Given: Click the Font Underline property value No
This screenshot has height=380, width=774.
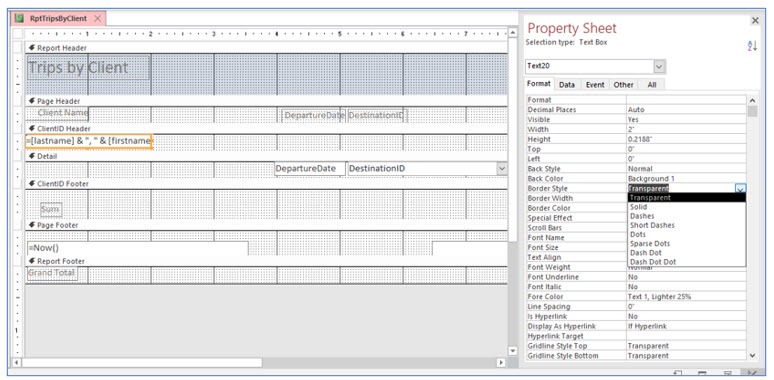Looking at the screenshot, I should [x=686, y=277].
